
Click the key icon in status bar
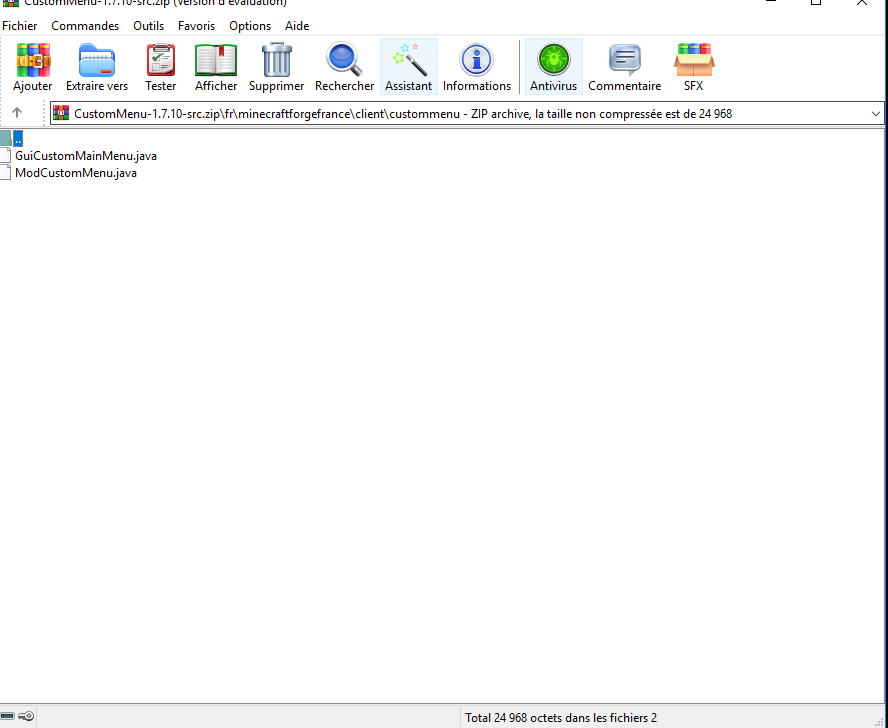[27, 716]
